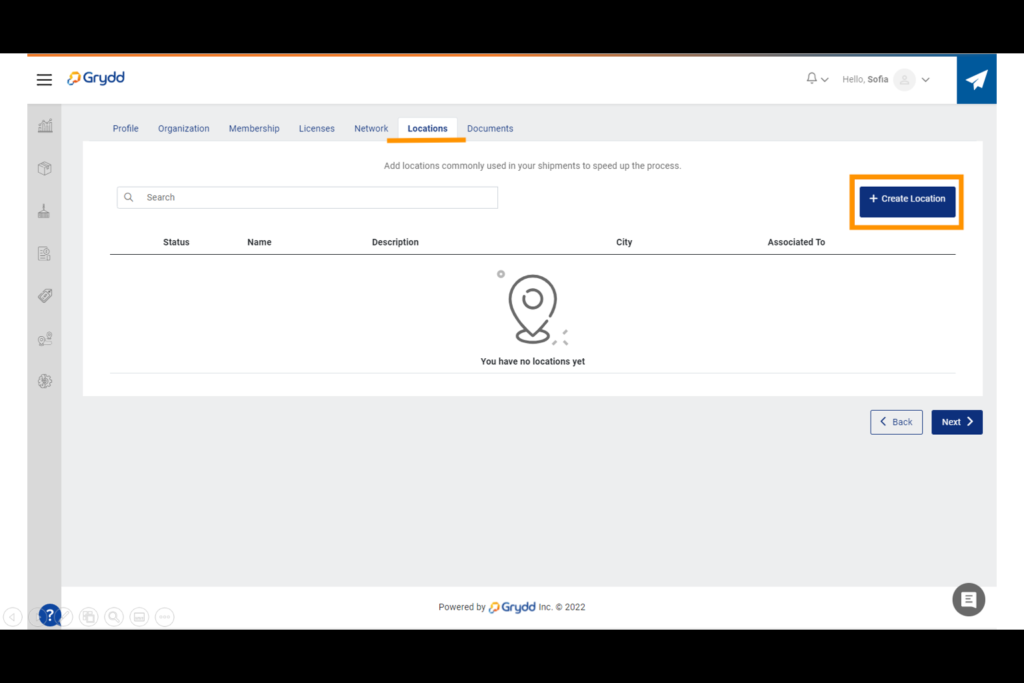The image size is (1024, 683).
Task: Open the warehouse icon in the sidebar
Action: pos(44,211)
